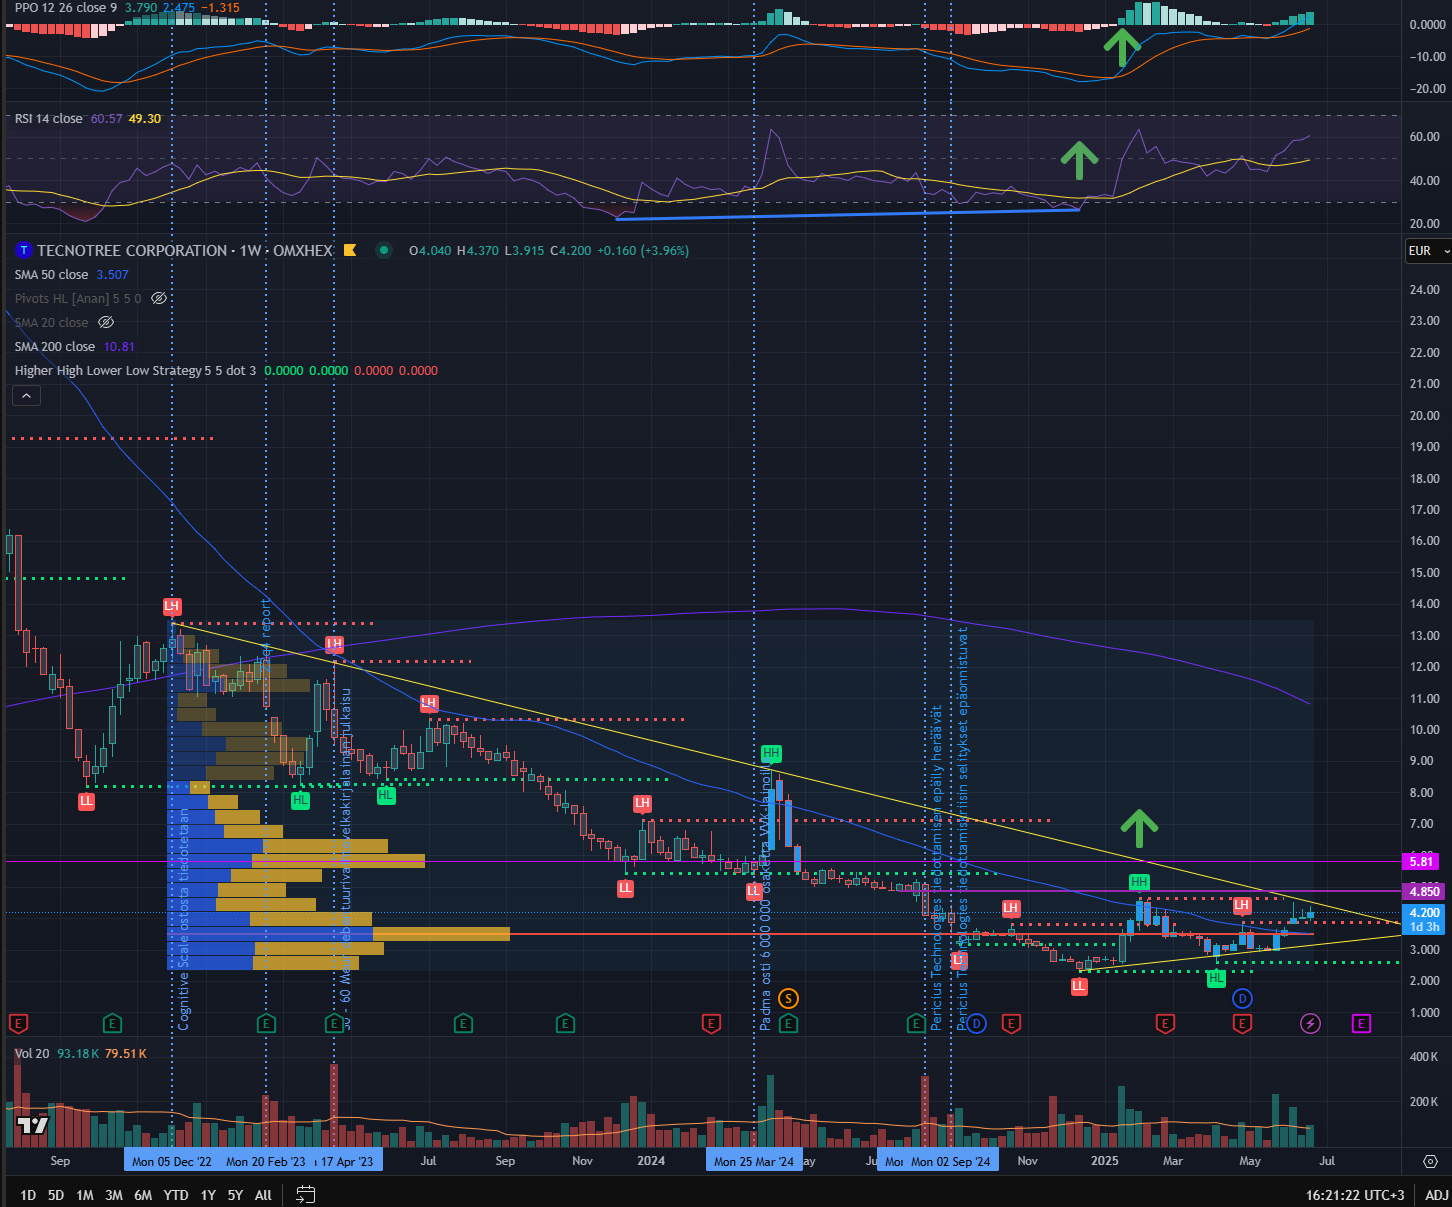Click the 4.850 magenta price level label
The image size is (1452, 1207).
(1424, 891)
